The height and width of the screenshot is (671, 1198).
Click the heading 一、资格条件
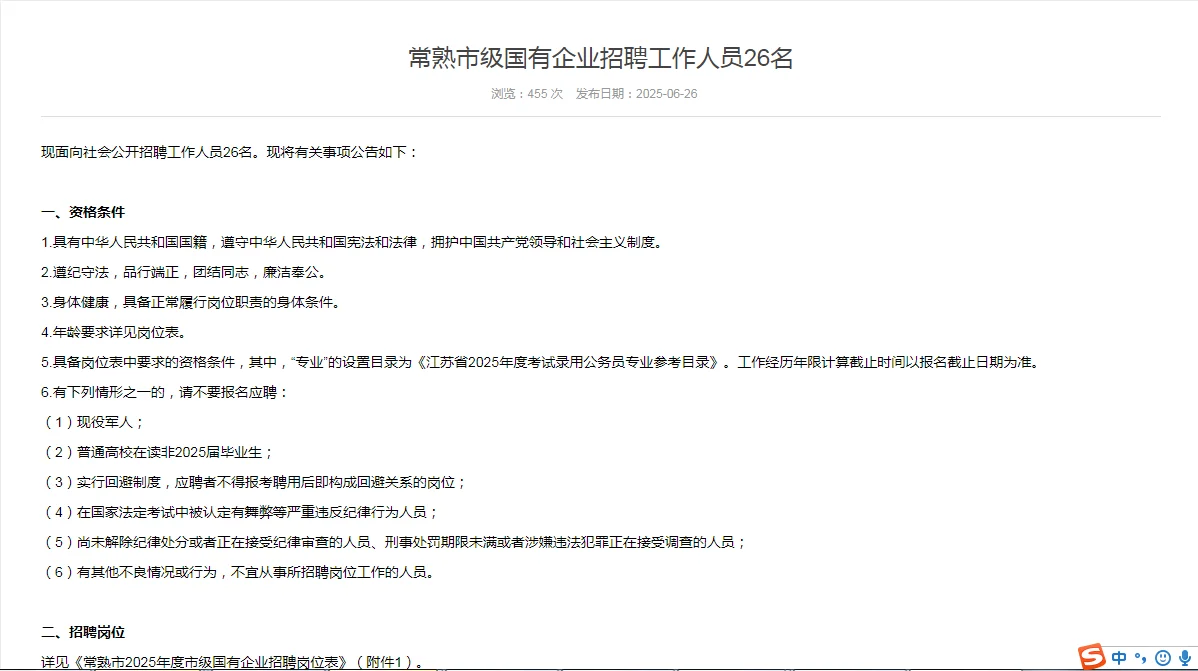83,212
